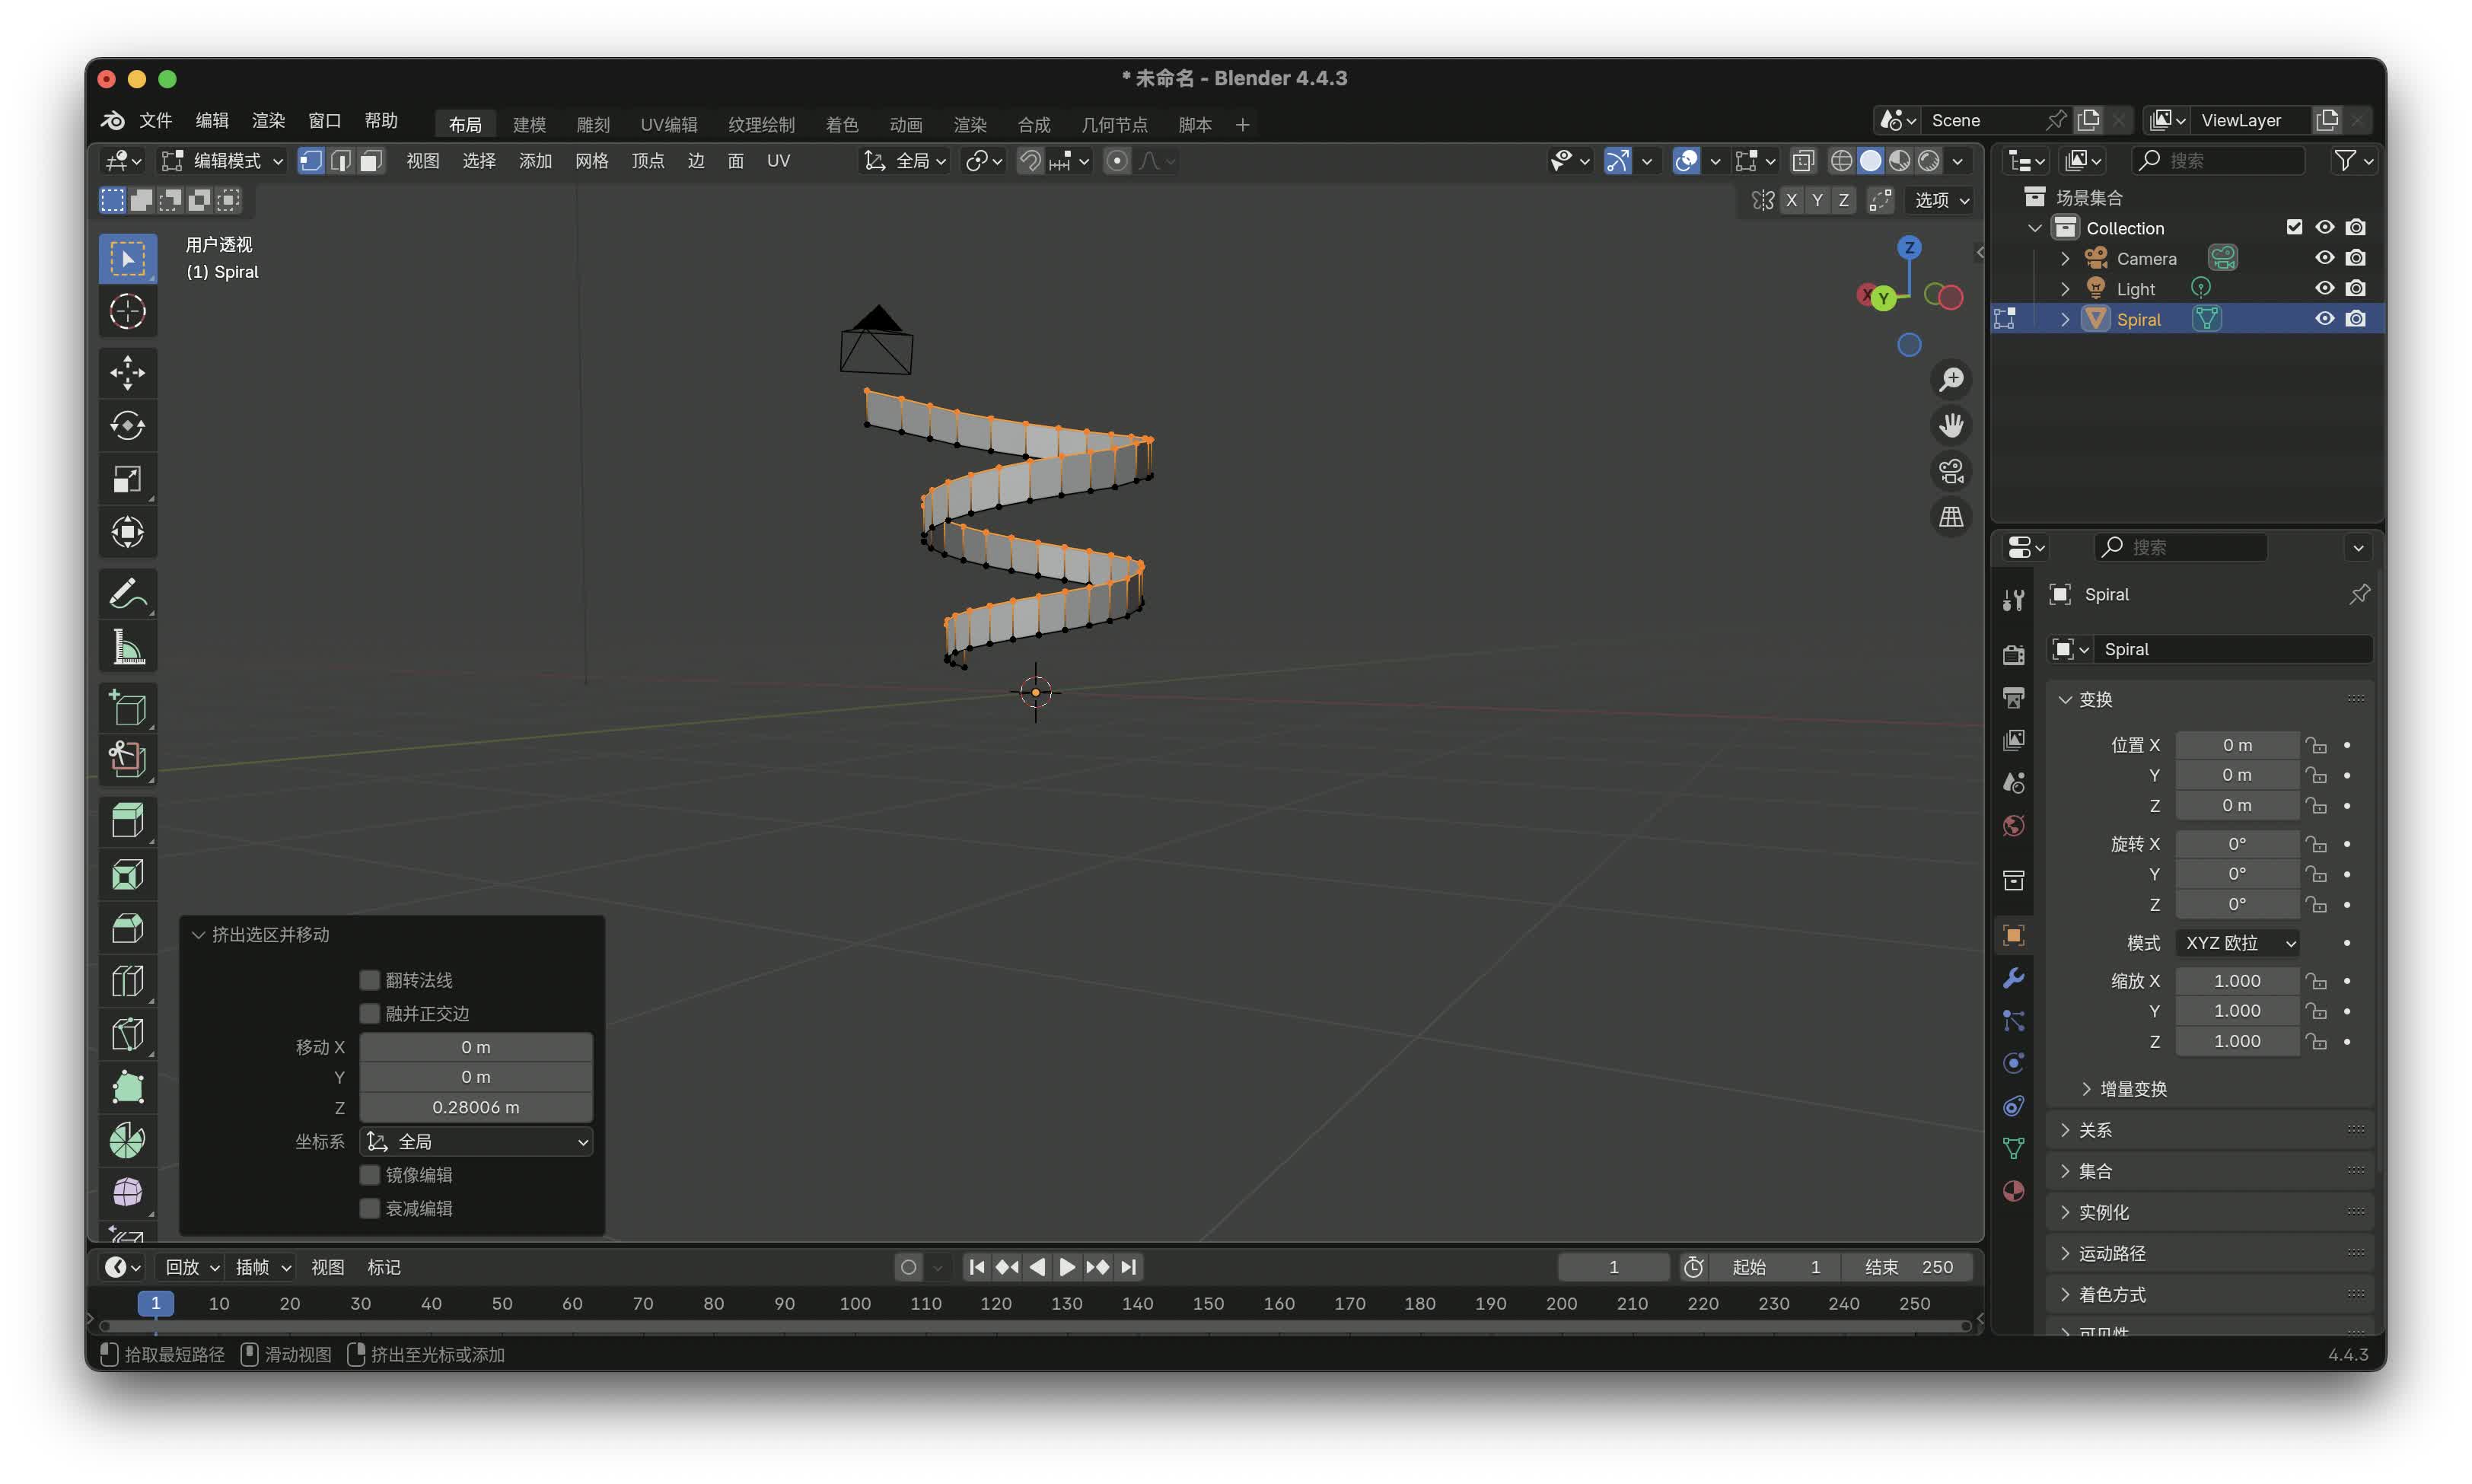This screenshot has height=1484, width=2472.
Task: Click the camera view icon in viewport
Action: point(1951,471)
